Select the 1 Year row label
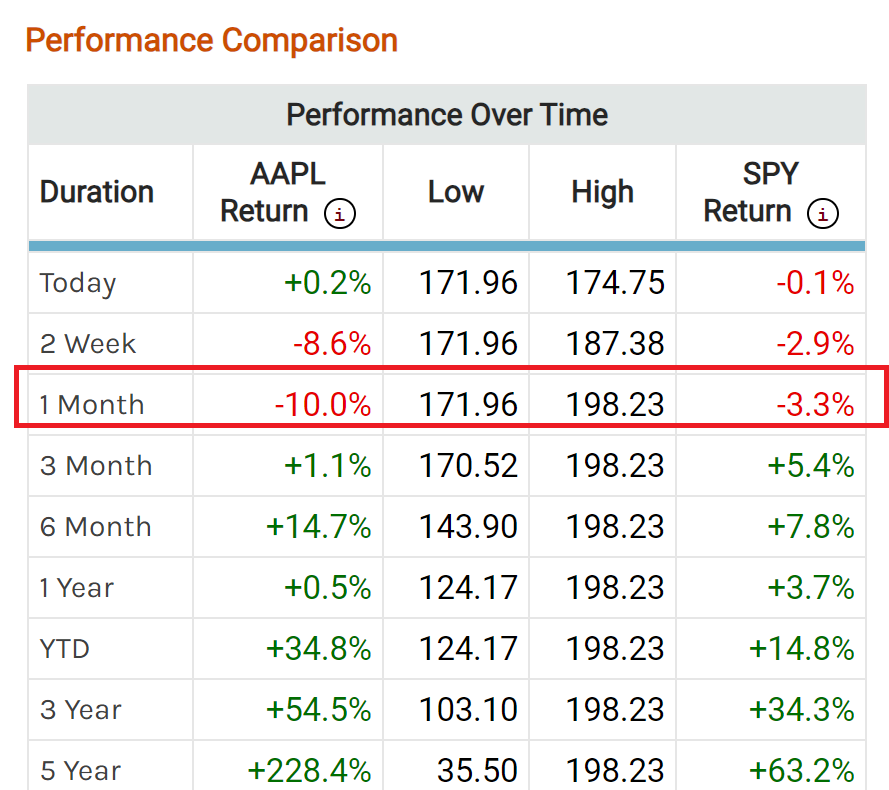889x790 pixels. [77, 588]
